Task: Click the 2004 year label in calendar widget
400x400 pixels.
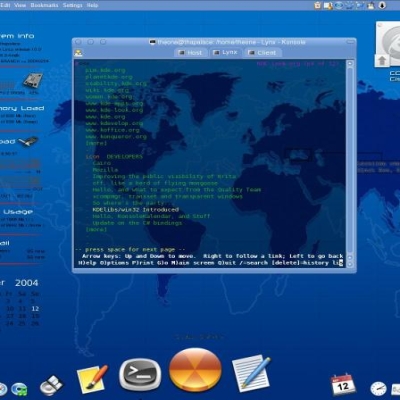Action: click(27, 283)
